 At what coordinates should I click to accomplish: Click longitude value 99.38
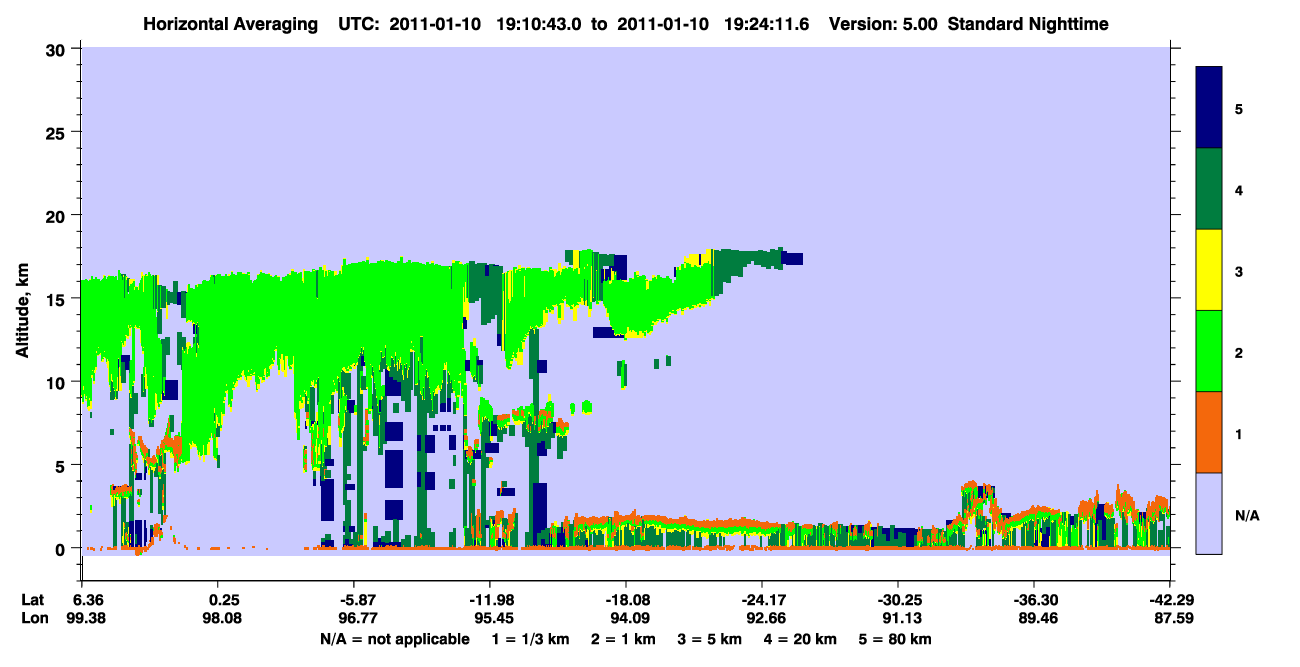(x=88, y=619)
